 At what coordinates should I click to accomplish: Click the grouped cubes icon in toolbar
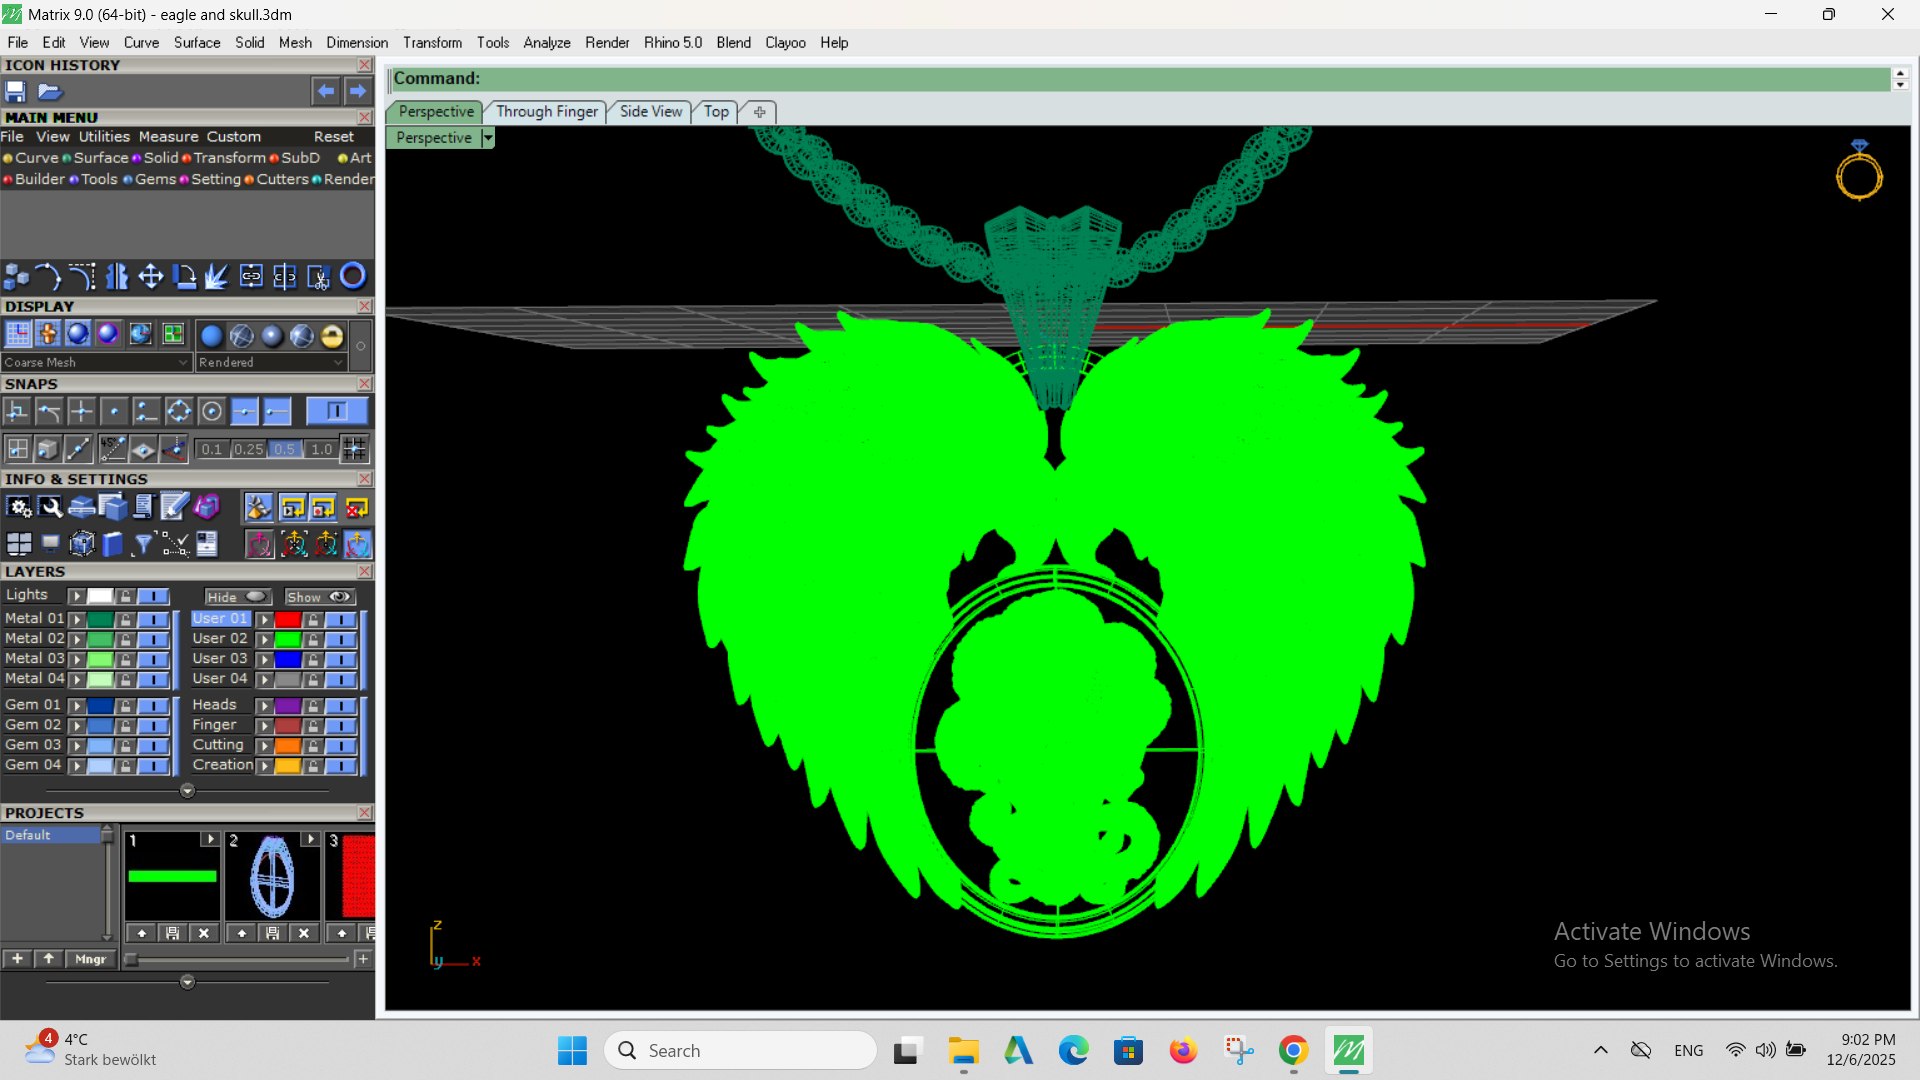coord(17,276)
